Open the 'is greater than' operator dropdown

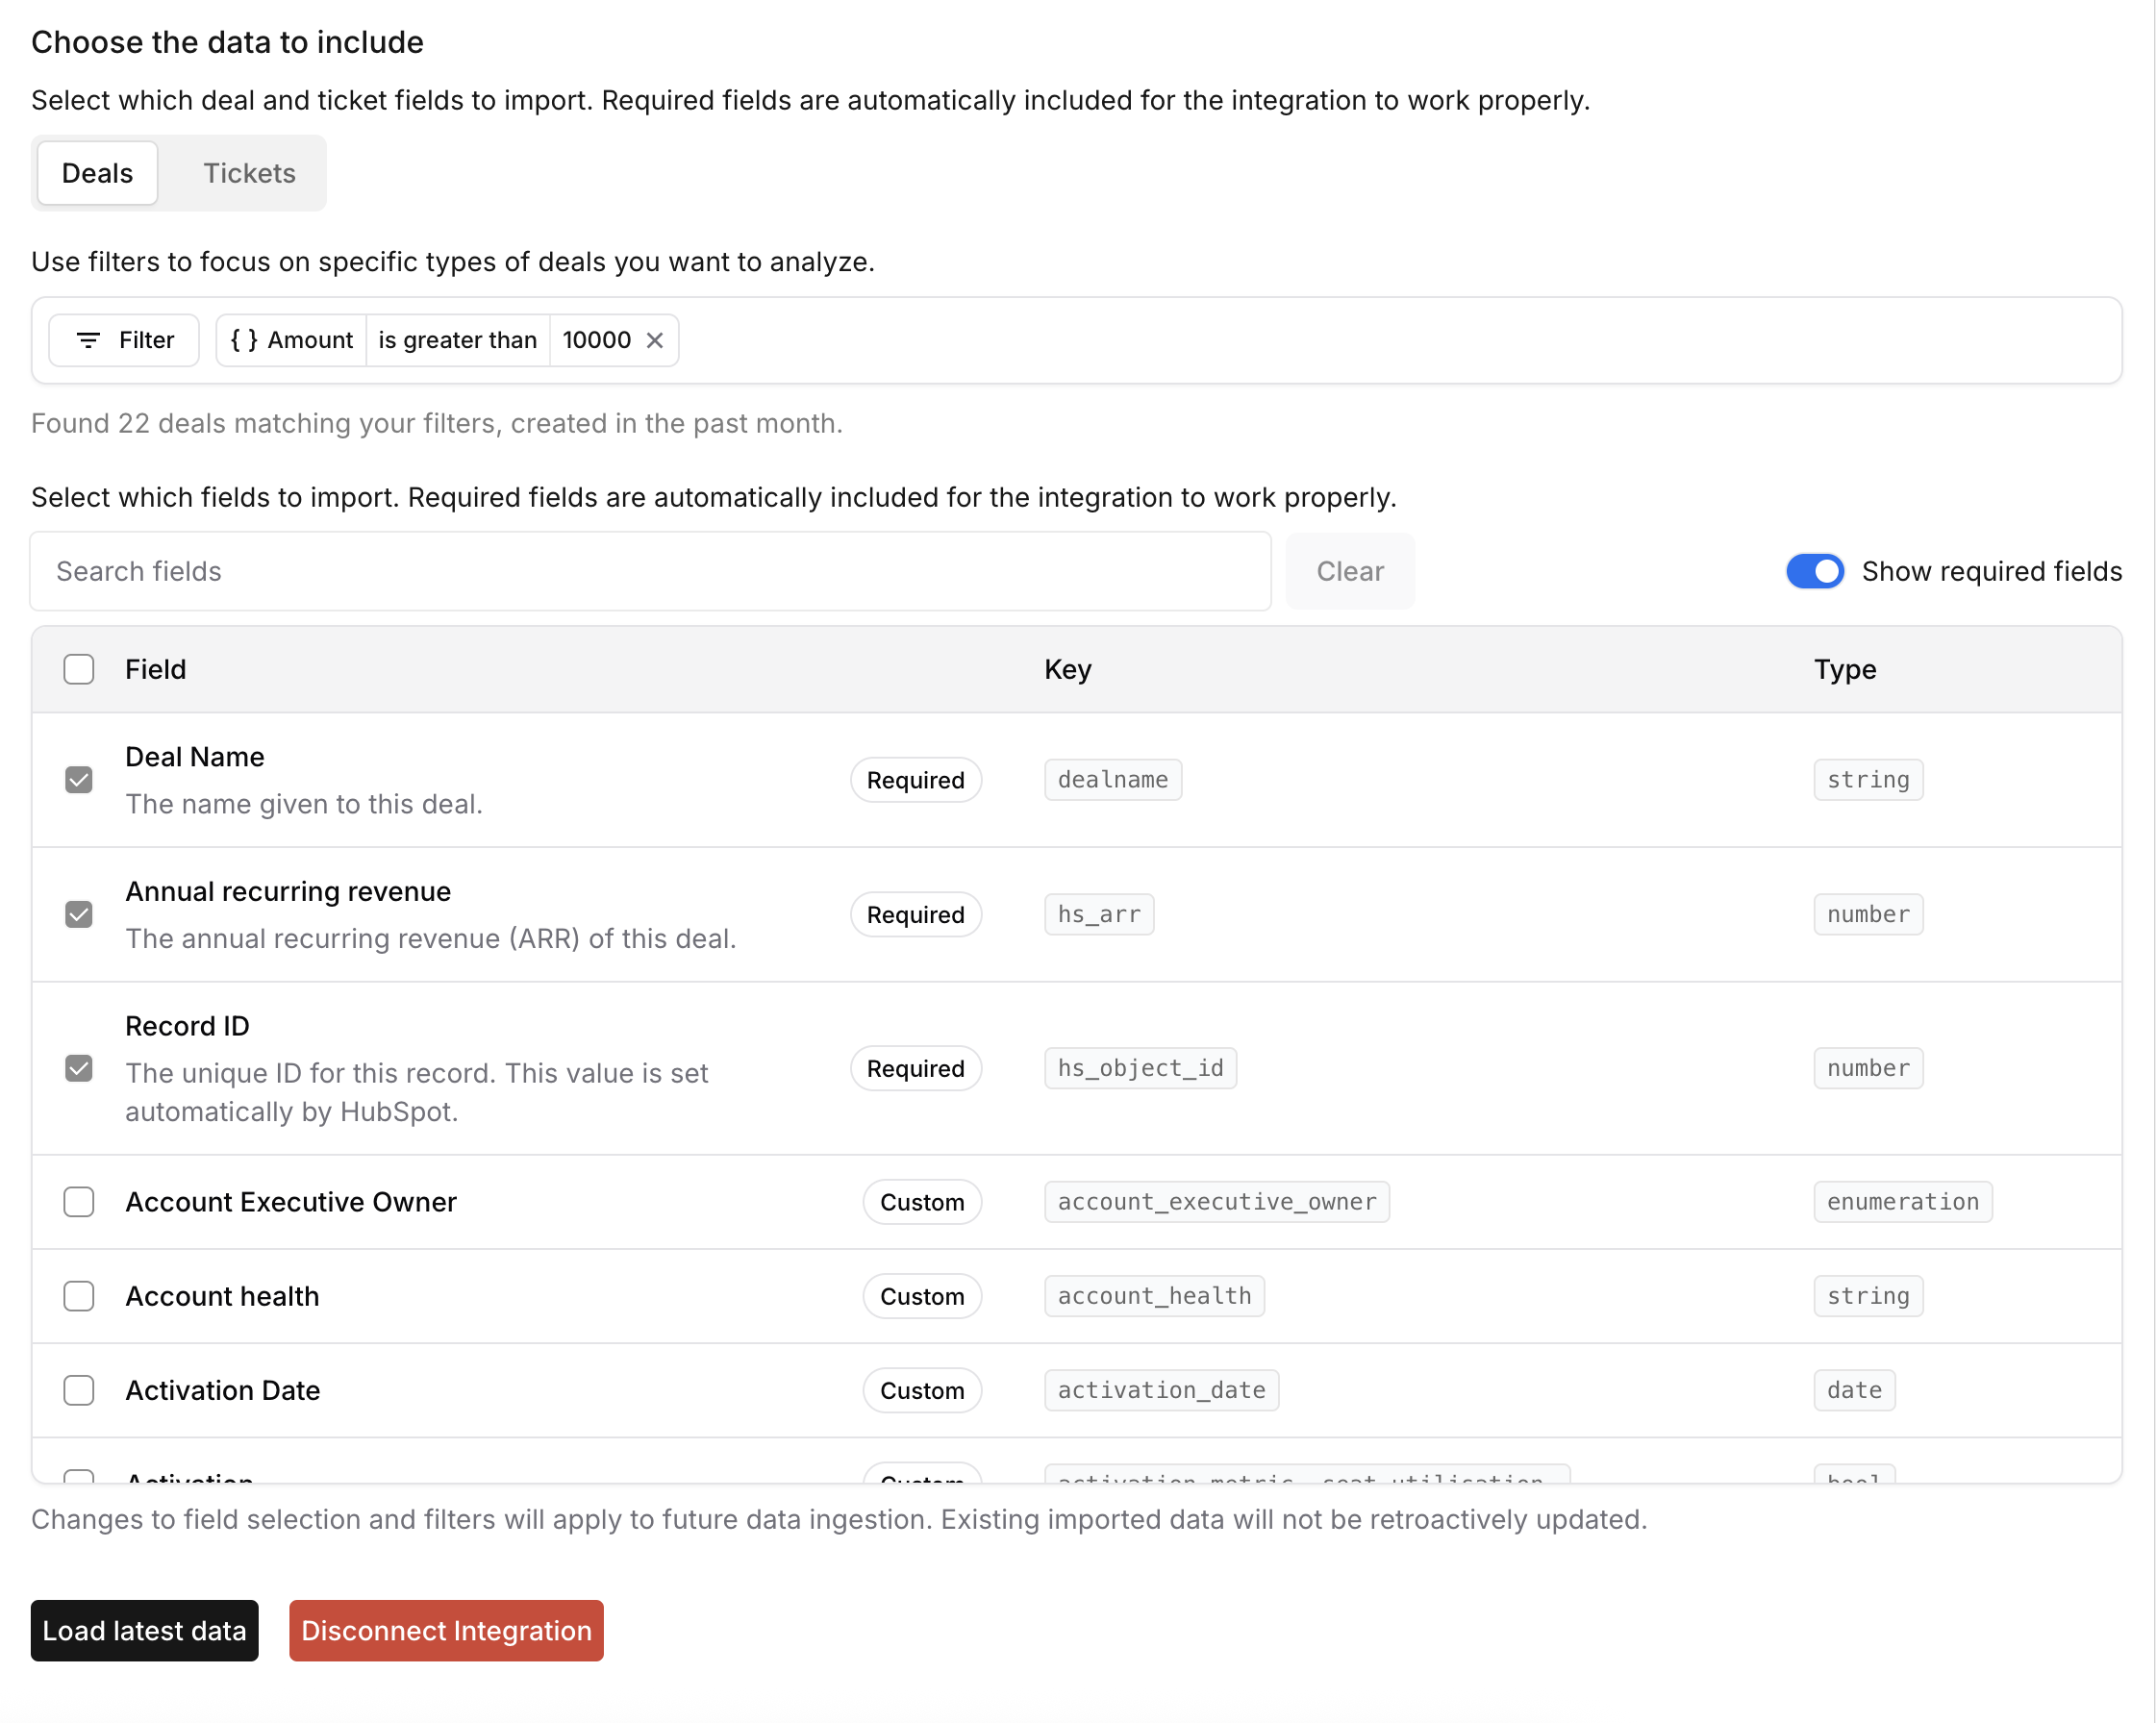[x=457, y=340]
